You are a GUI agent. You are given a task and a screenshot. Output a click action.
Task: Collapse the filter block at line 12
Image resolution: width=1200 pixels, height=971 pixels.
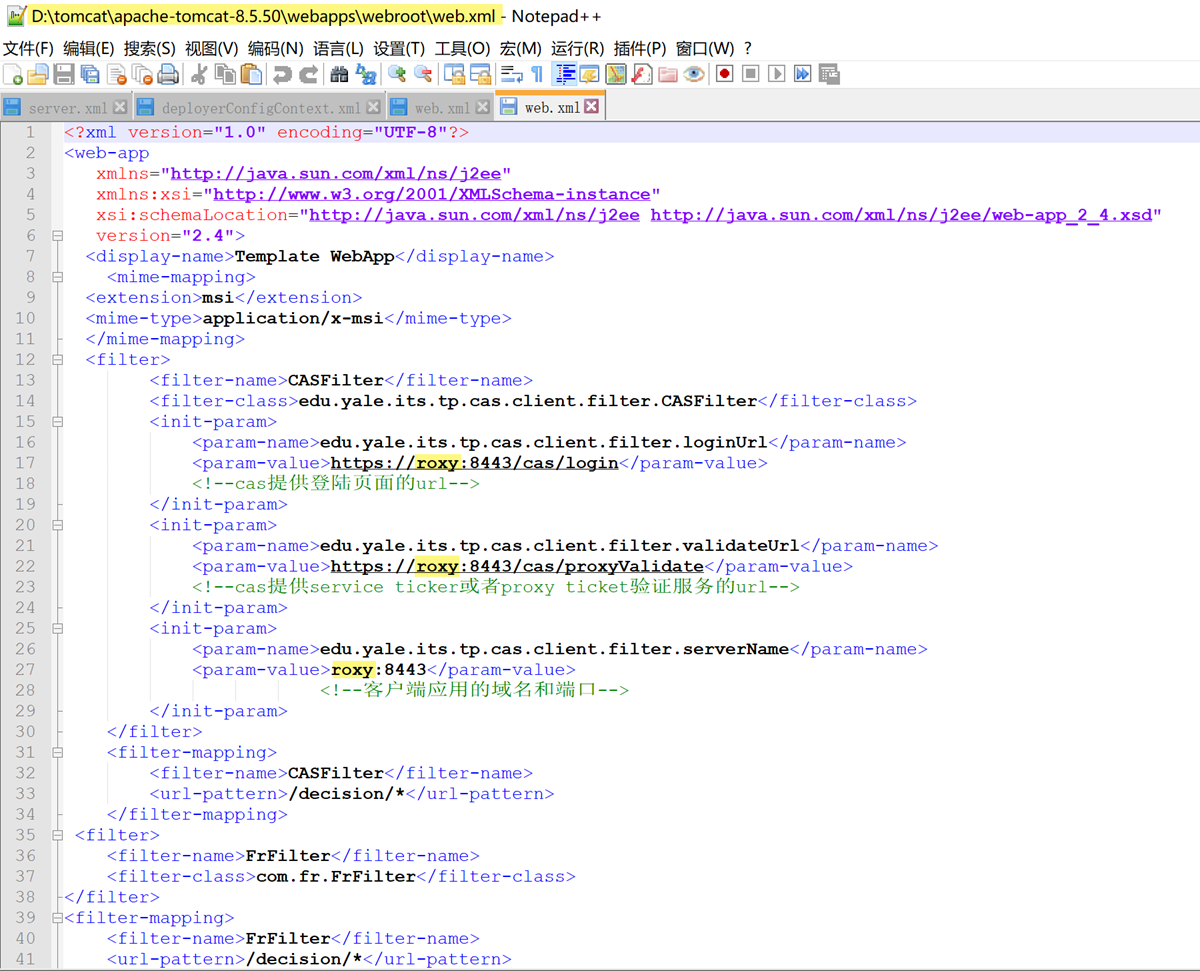click(x=57, y=360)
